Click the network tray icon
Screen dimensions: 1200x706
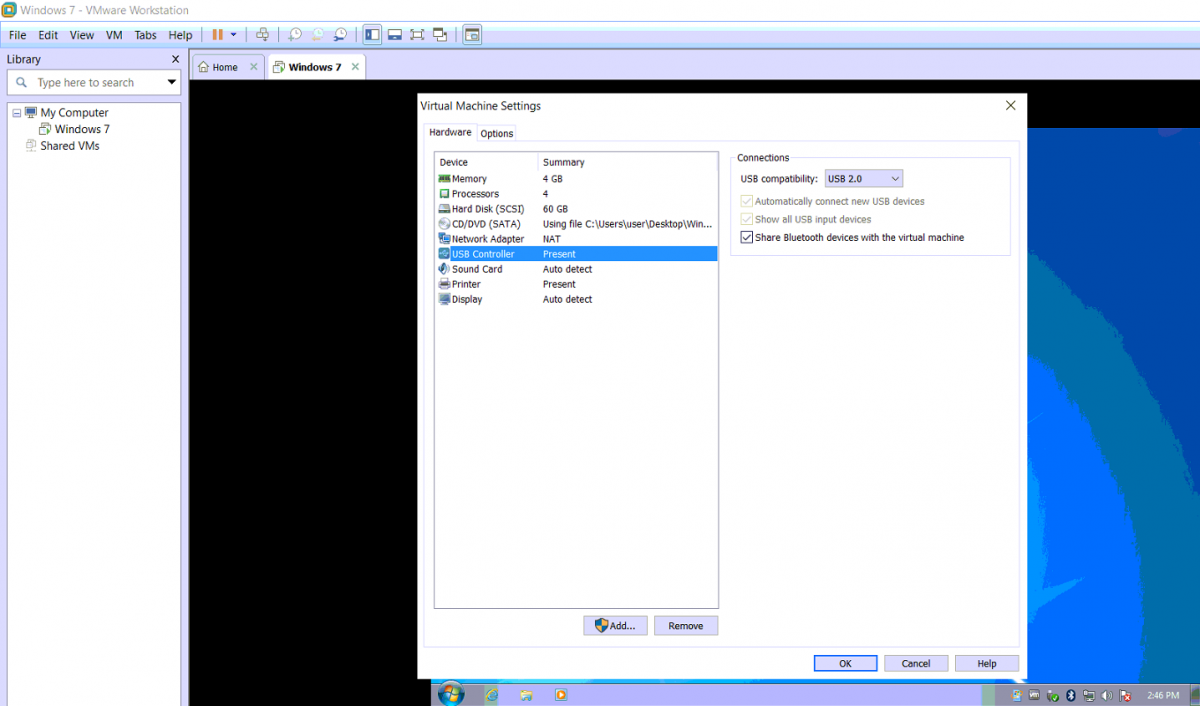point(1088,695)
